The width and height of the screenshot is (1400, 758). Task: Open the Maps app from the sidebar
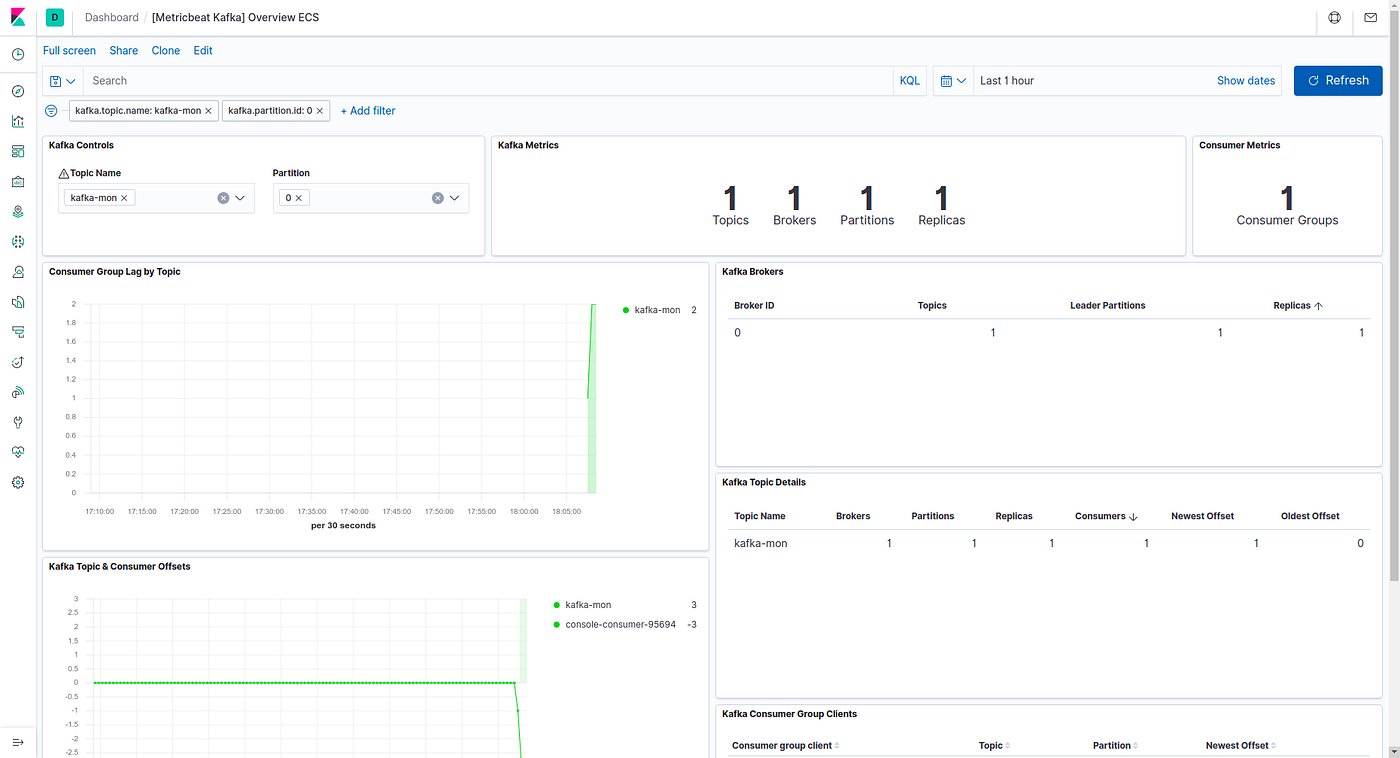(x=17, y=211)
